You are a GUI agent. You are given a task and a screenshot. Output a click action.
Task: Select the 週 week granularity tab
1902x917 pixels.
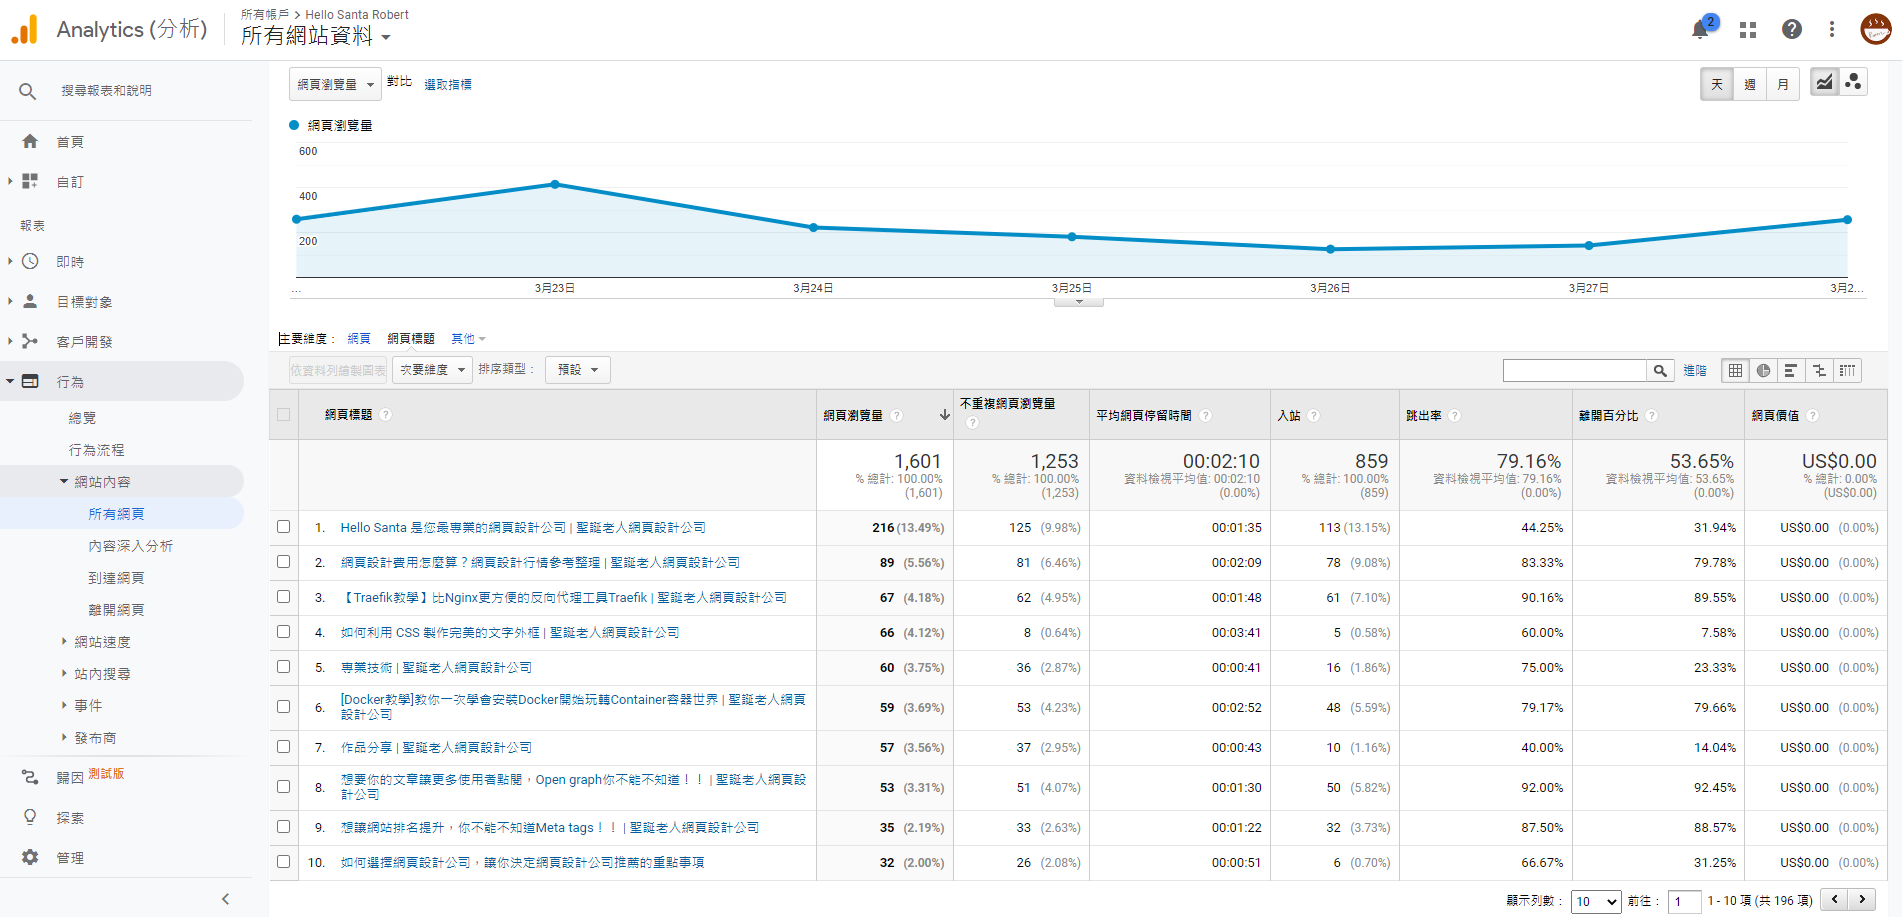click(x=1750, y=85)
